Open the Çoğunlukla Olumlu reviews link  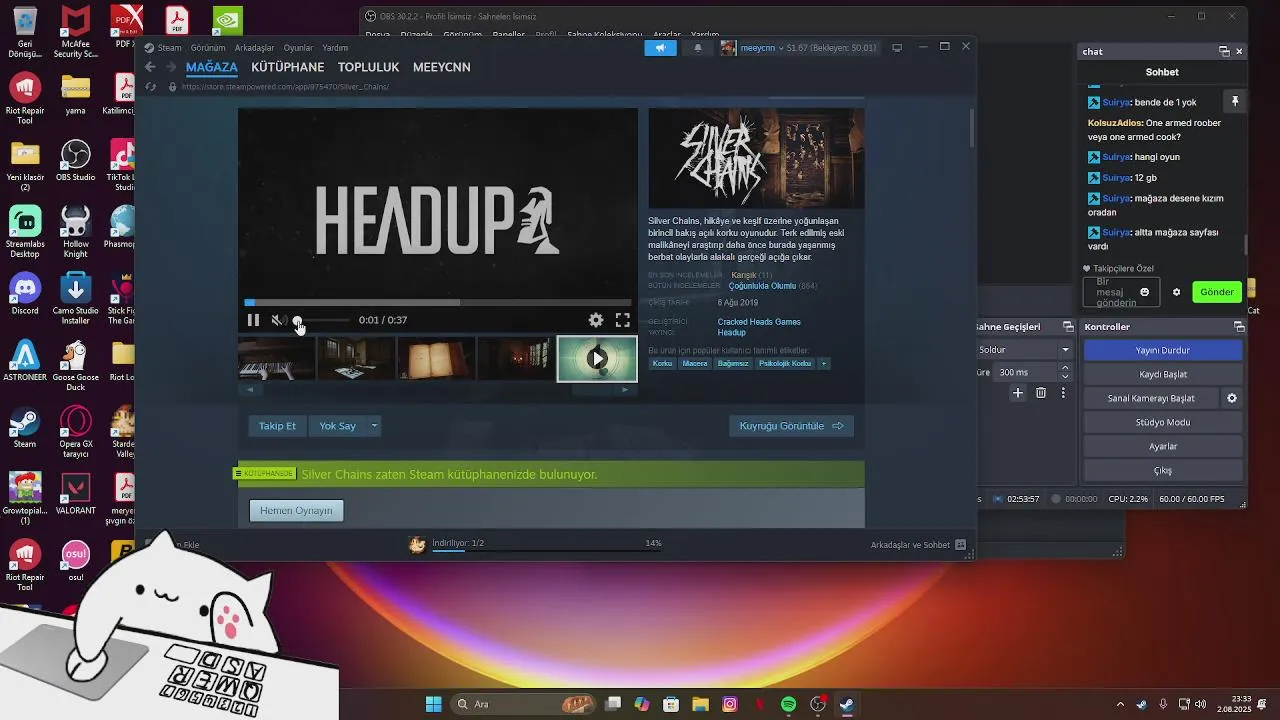tap(762, 286)
